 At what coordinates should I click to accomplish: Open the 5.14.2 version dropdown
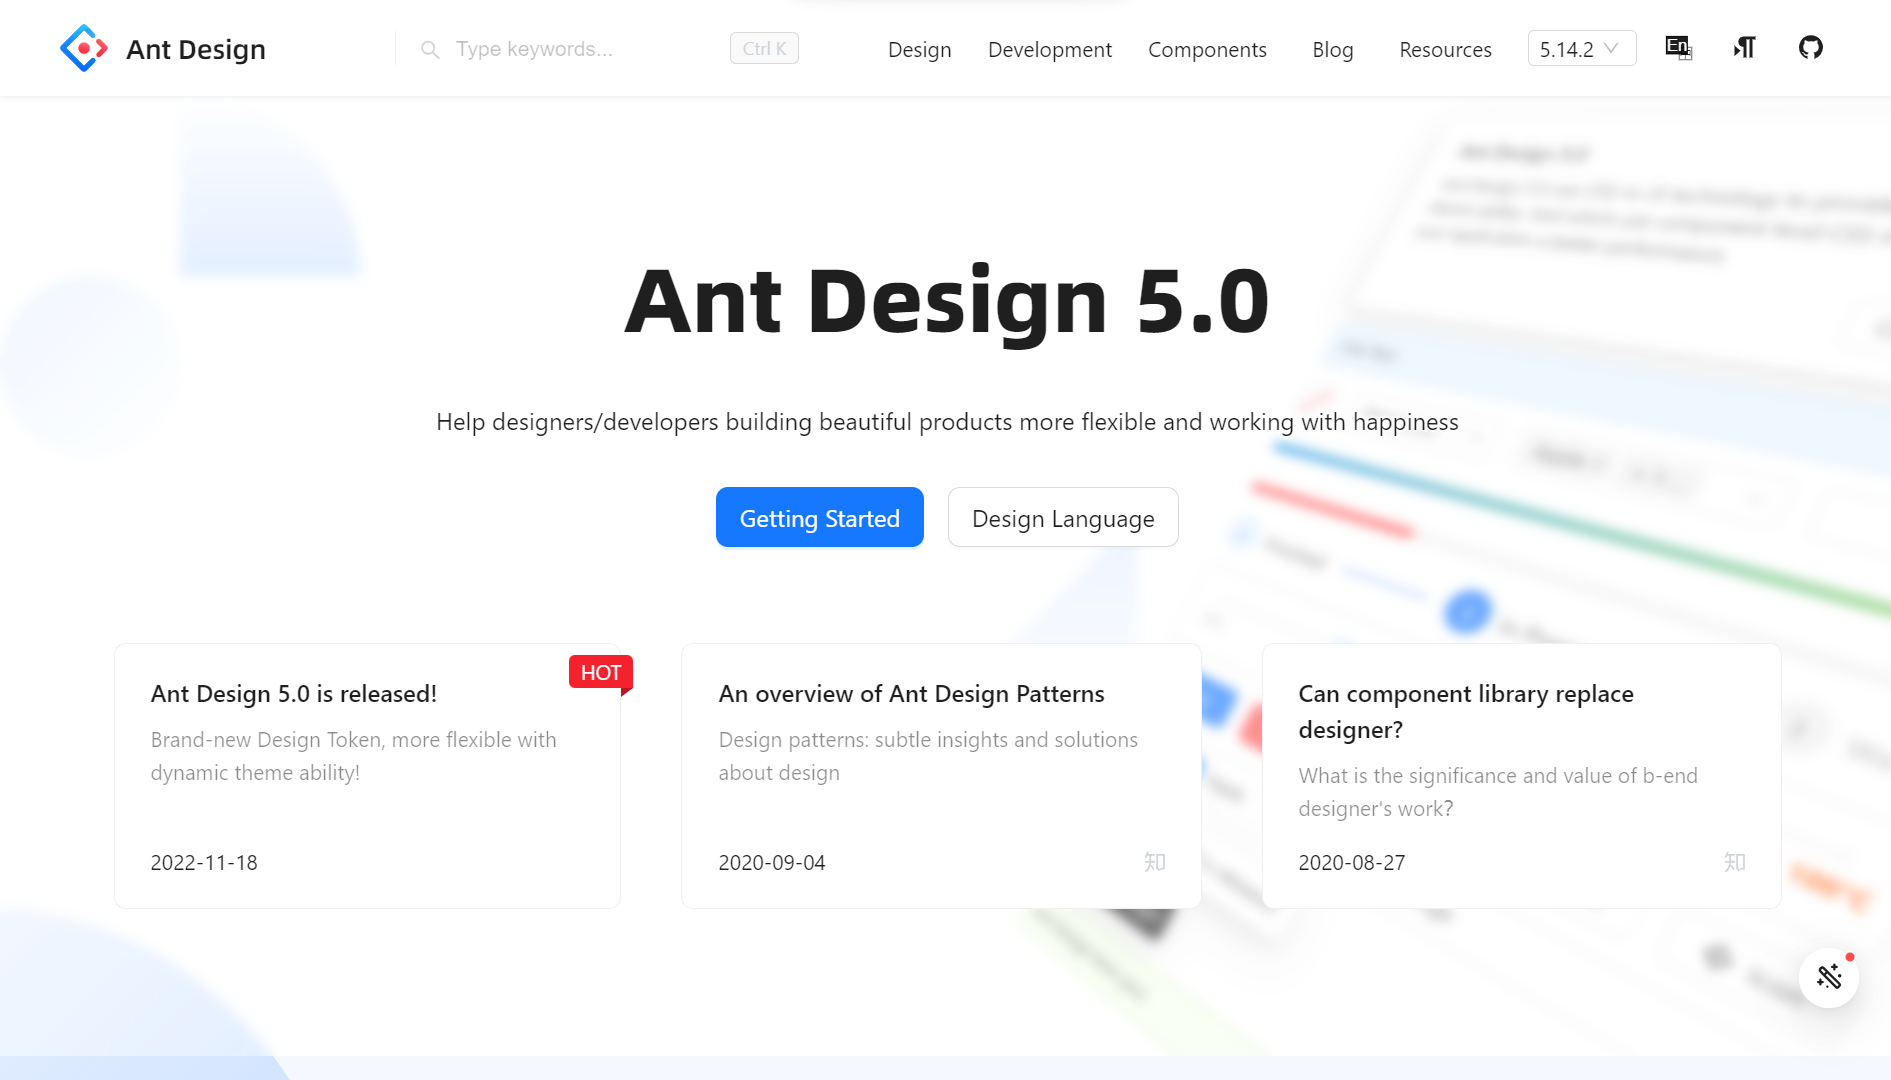pyautogui.click(x=1581, y=49)
